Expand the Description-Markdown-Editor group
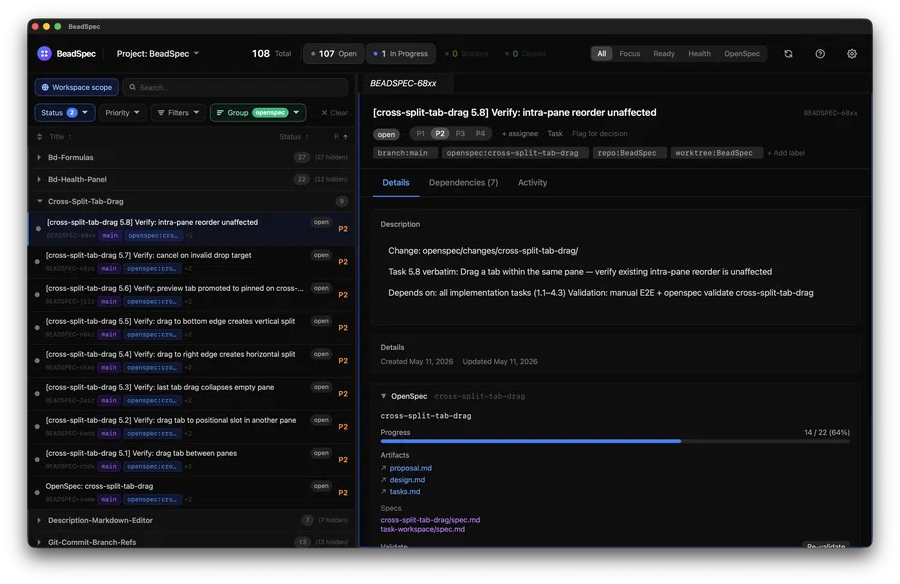Screen dimensions: 900x584 (39, 520)
